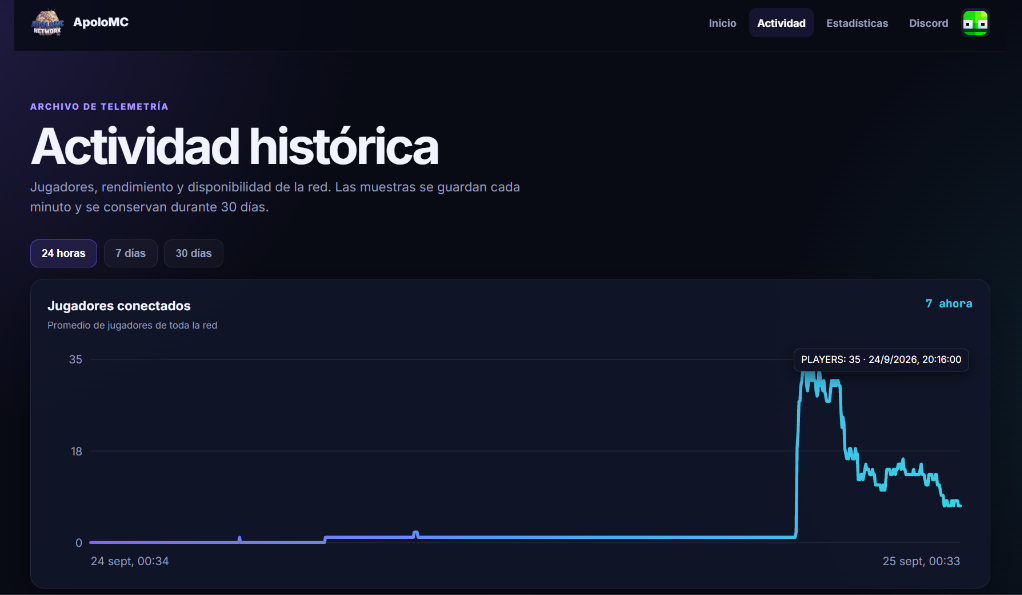Click the 18 y-axis label

click(x=76, y=452)
